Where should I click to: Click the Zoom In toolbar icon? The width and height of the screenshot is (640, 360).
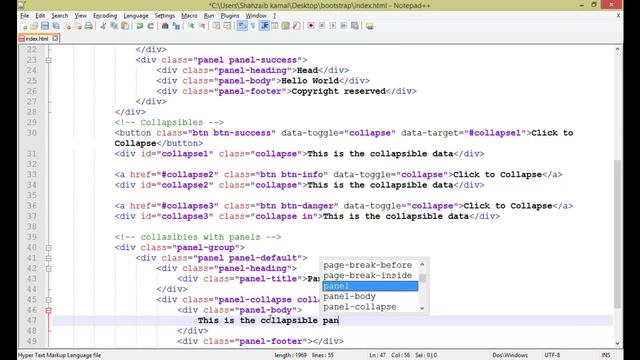191,26
